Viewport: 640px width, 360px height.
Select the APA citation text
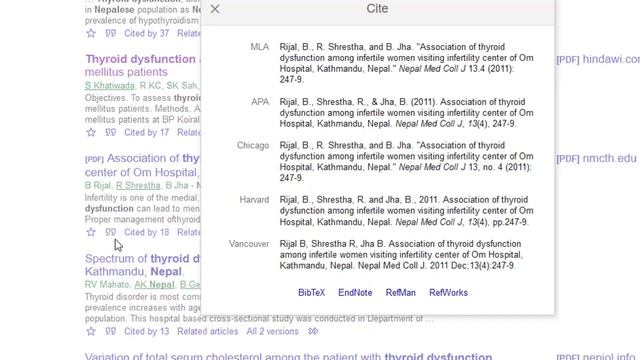tap(407, 113)
